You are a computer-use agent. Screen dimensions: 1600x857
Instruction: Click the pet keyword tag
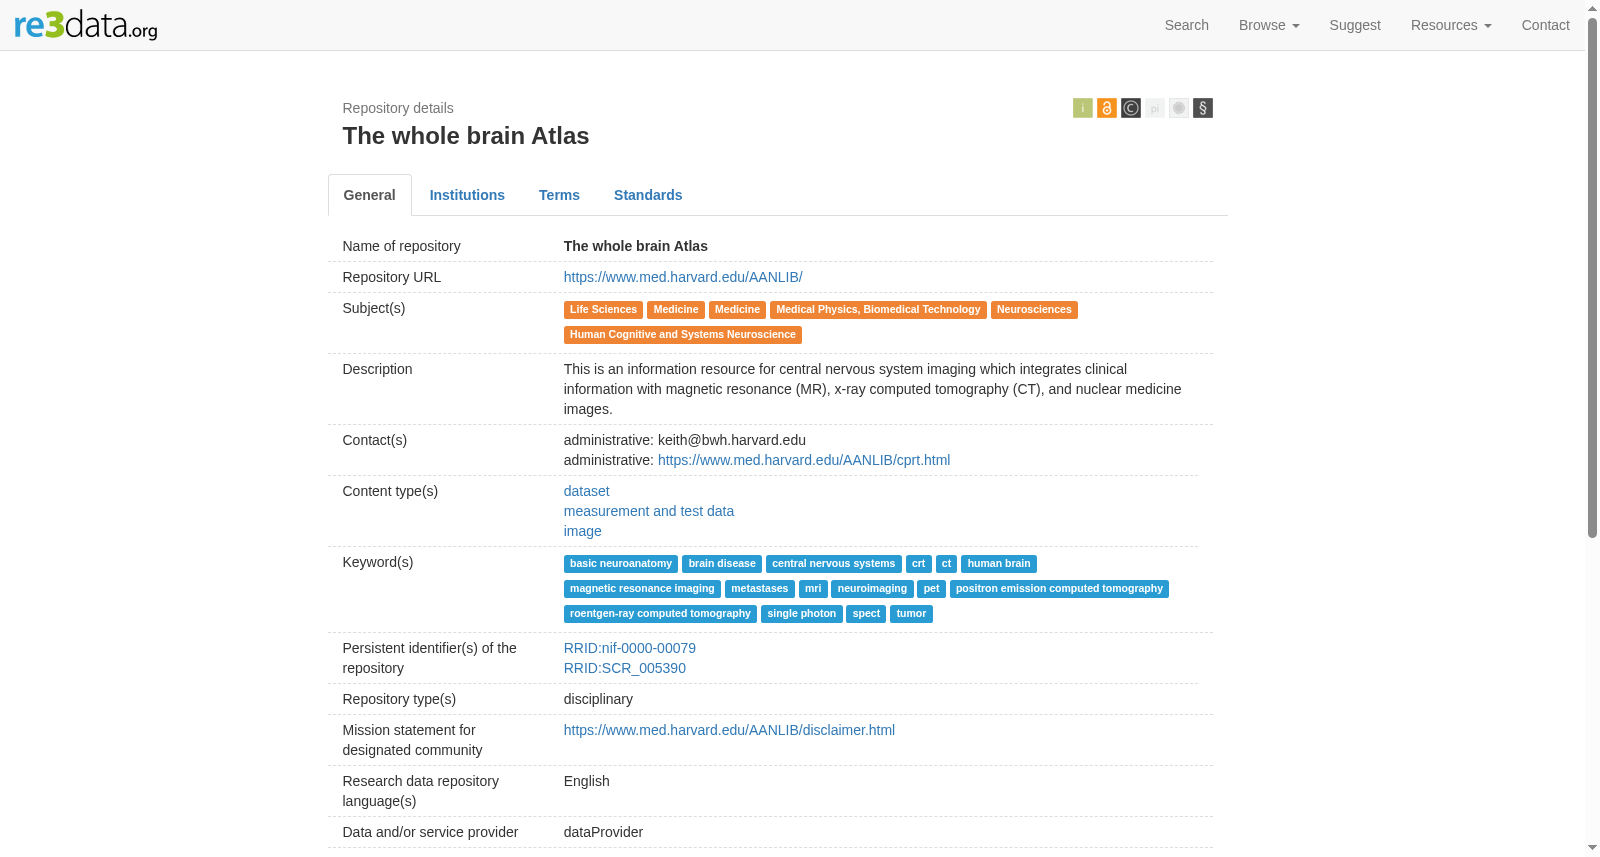tap(932, 589)
